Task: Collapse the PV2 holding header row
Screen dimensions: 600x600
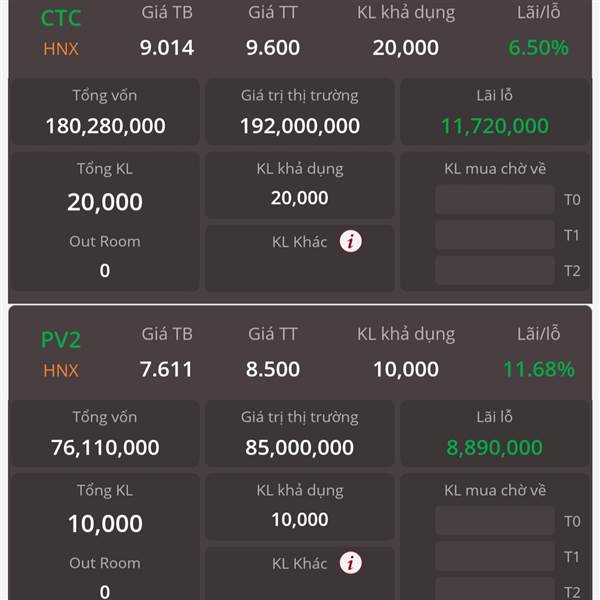Action: pos(300,352)
